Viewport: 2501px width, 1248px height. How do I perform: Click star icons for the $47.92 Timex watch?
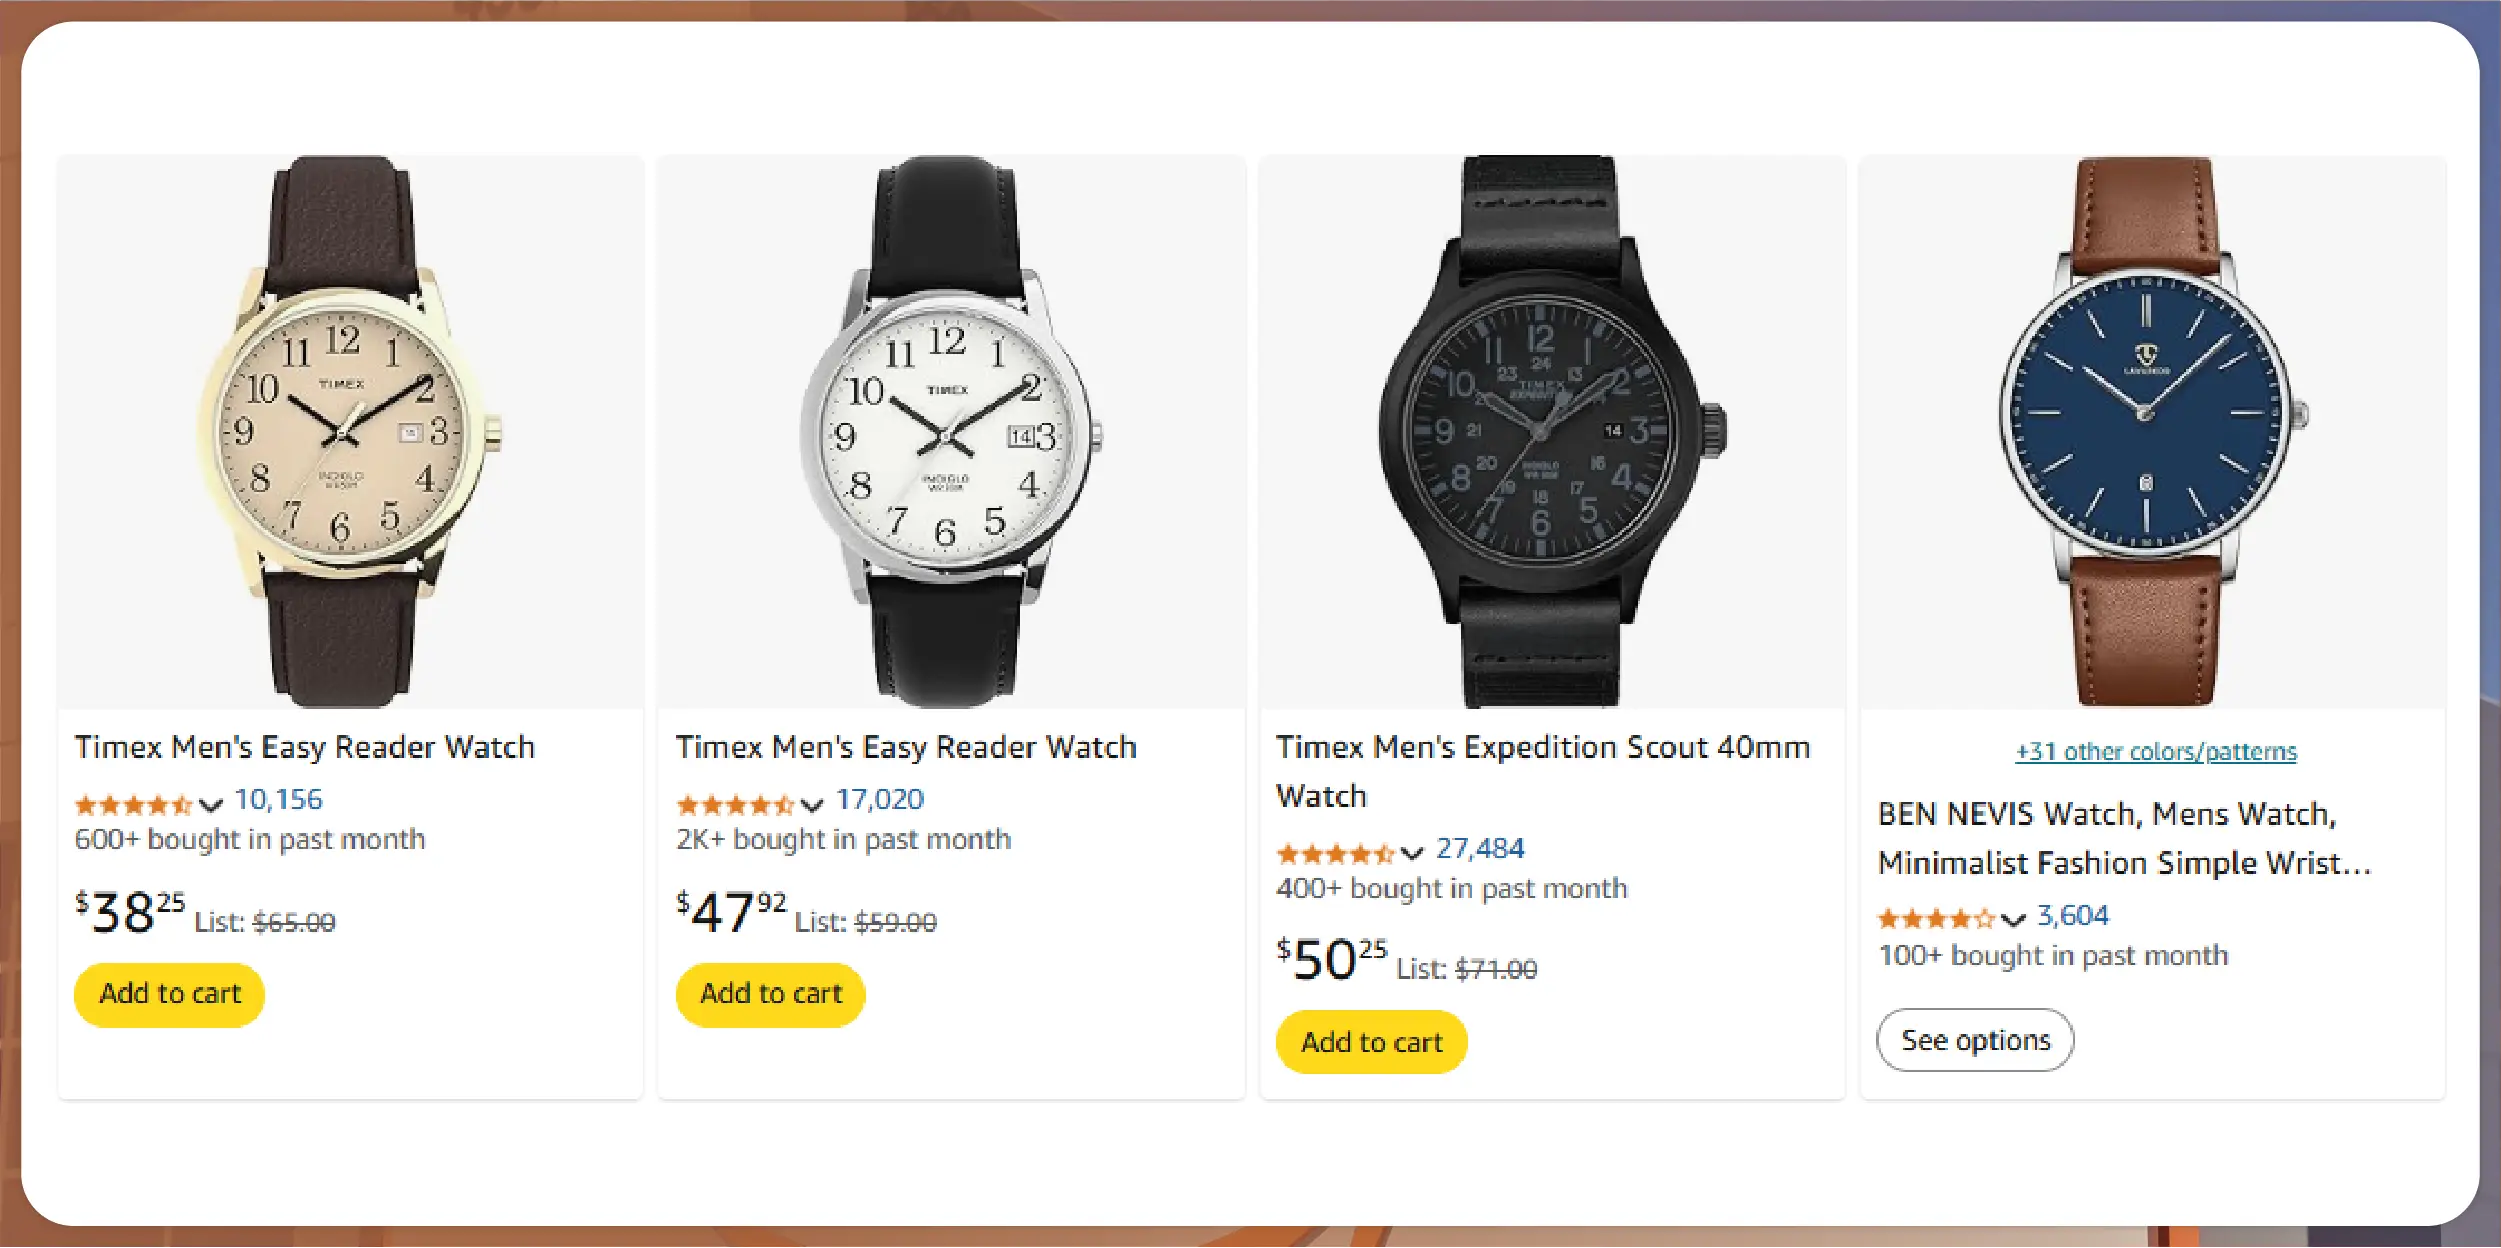(x=734, y=805)
